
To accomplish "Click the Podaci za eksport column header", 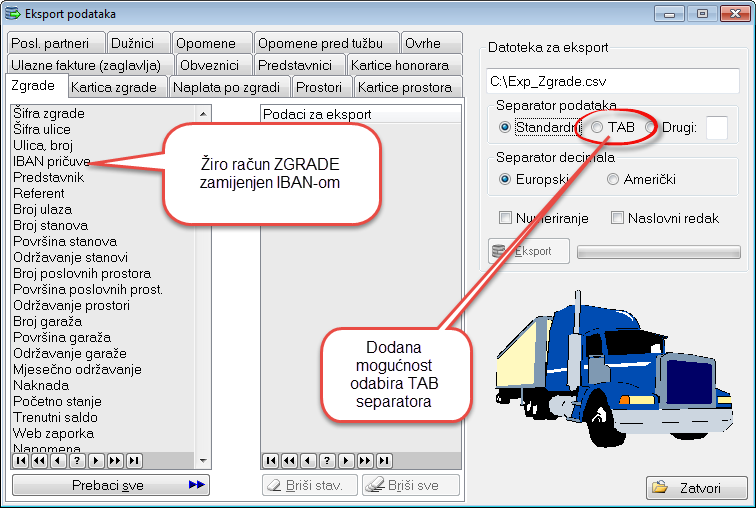I will [361, 114].
